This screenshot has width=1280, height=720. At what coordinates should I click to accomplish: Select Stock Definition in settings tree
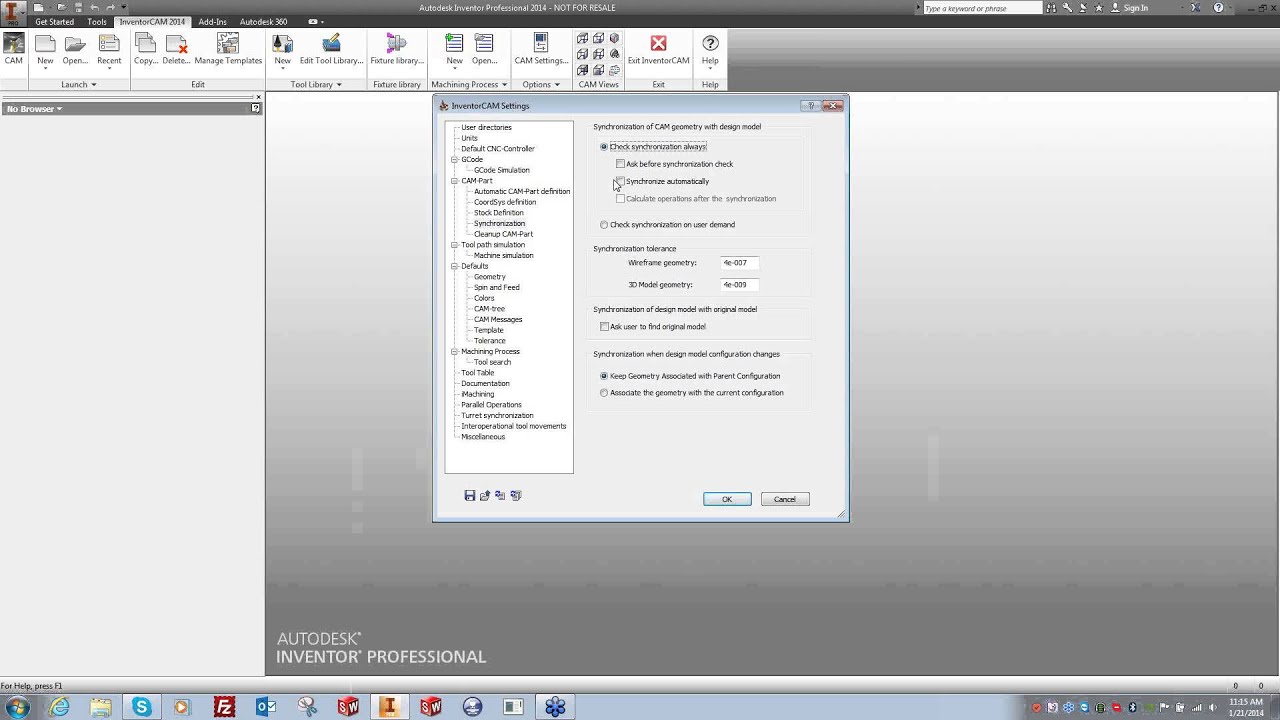[x=499, y=213]
